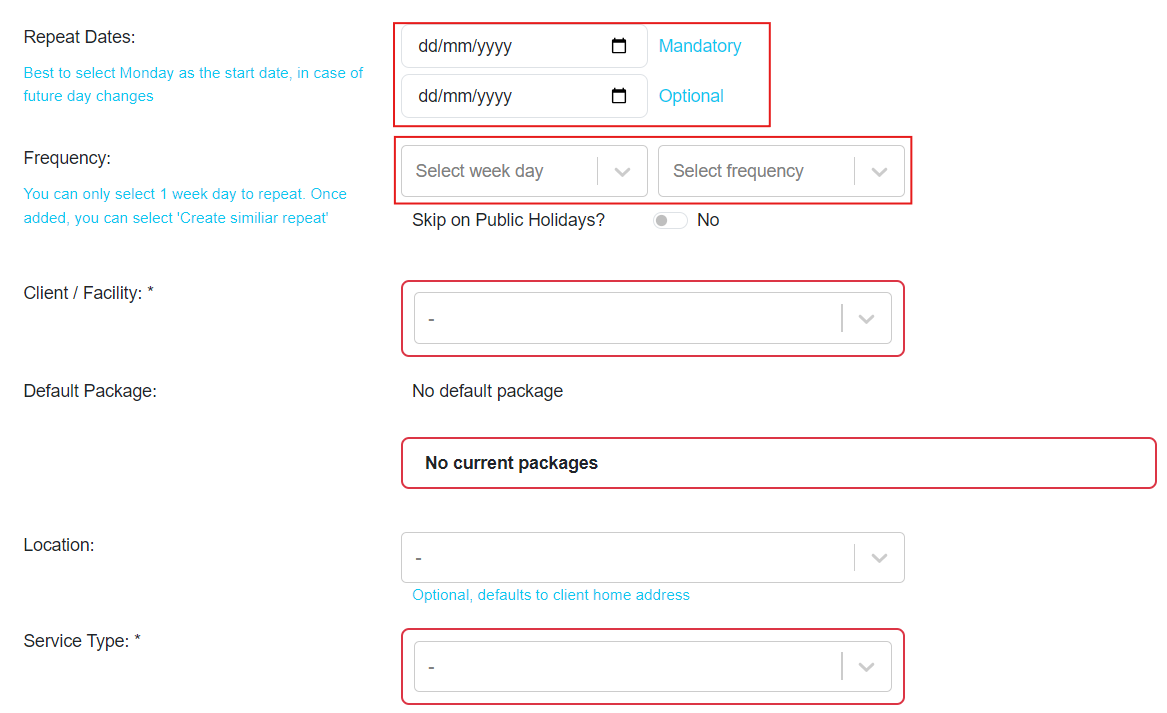Click the chevron arrow in Location field
The width and height of the screenshot is (1167, 713).
(x=879, y=558)
